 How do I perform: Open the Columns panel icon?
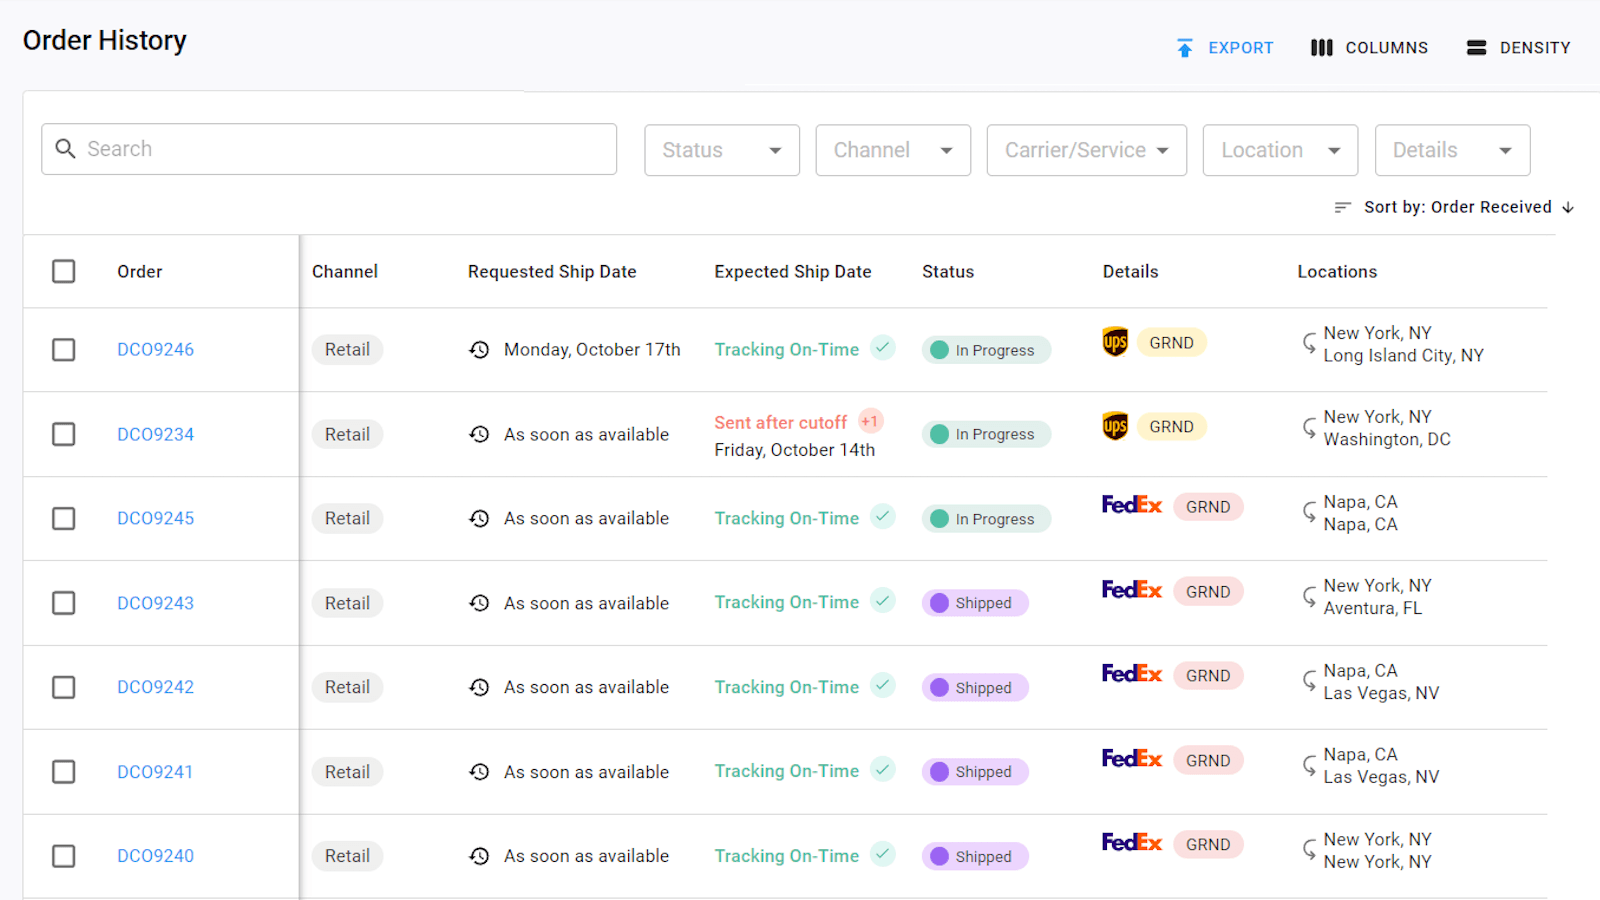(1322, 47)
